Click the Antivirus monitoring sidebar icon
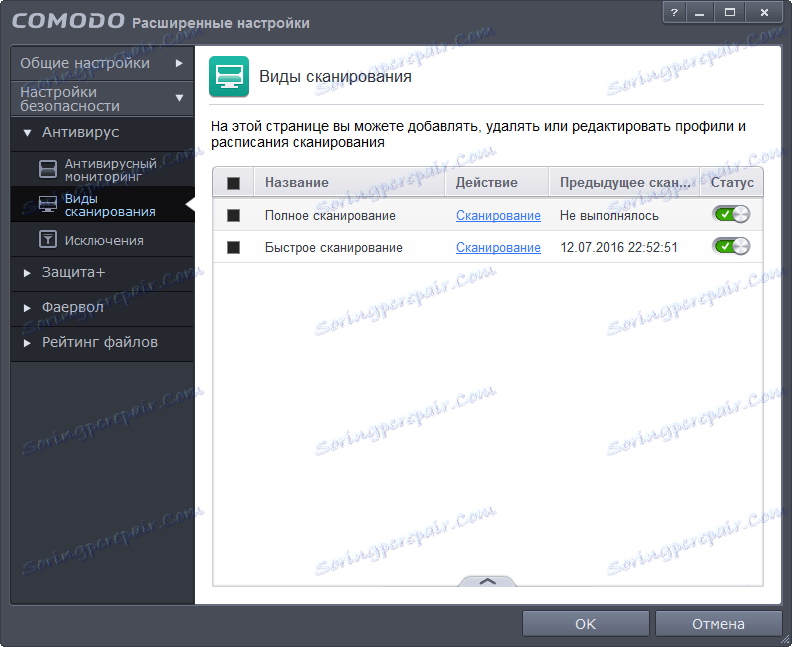This screenshot has width=792, height=647. [x=48, y=169]
